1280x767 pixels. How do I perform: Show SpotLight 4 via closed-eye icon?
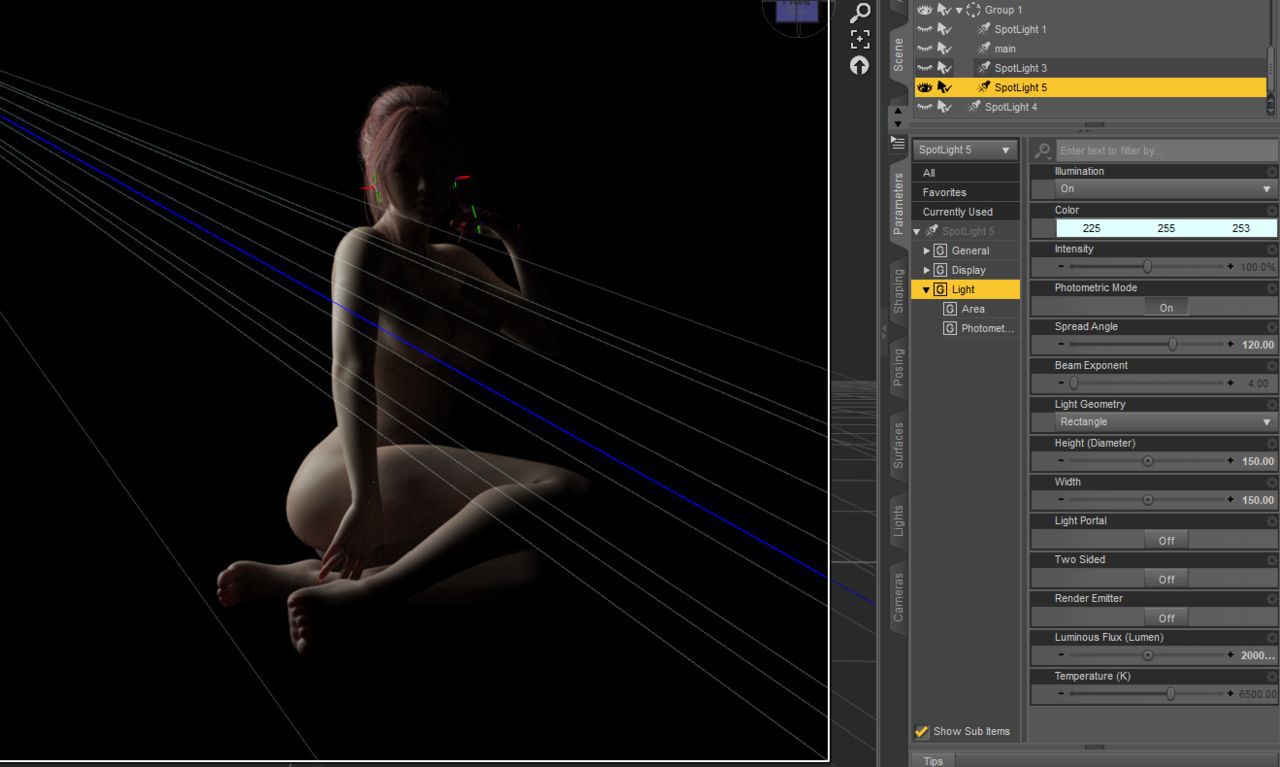(925, 106)
